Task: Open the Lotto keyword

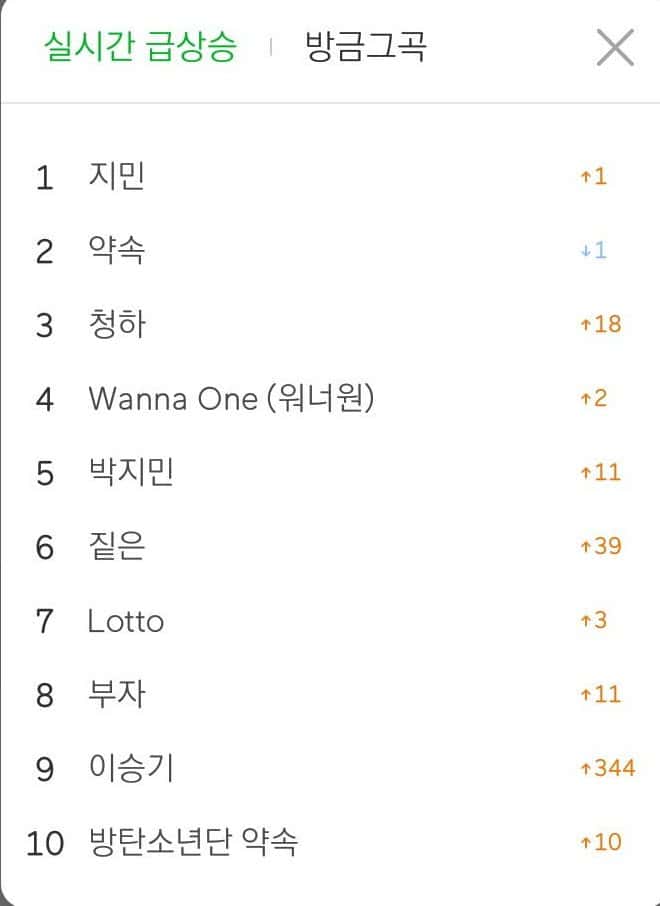Action: (126, 621)
